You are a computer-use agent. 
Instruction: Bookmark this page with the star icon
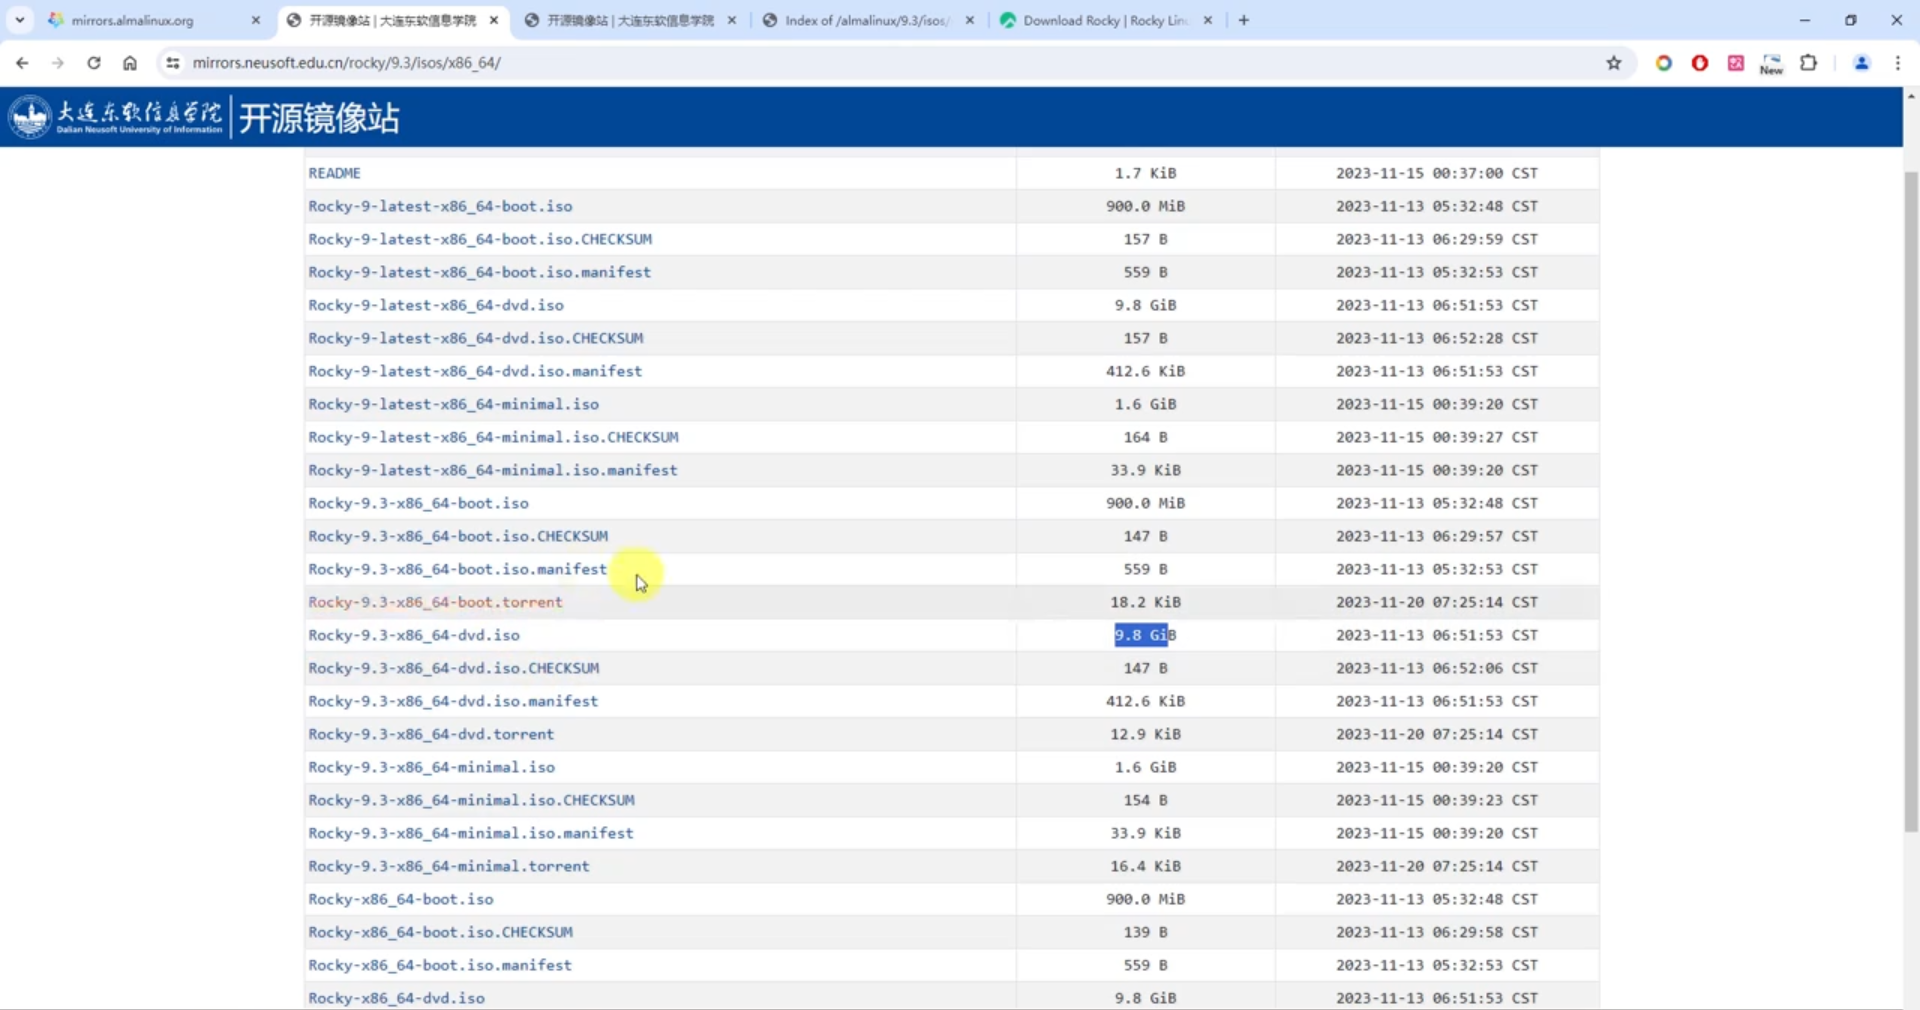(1613, 63)
